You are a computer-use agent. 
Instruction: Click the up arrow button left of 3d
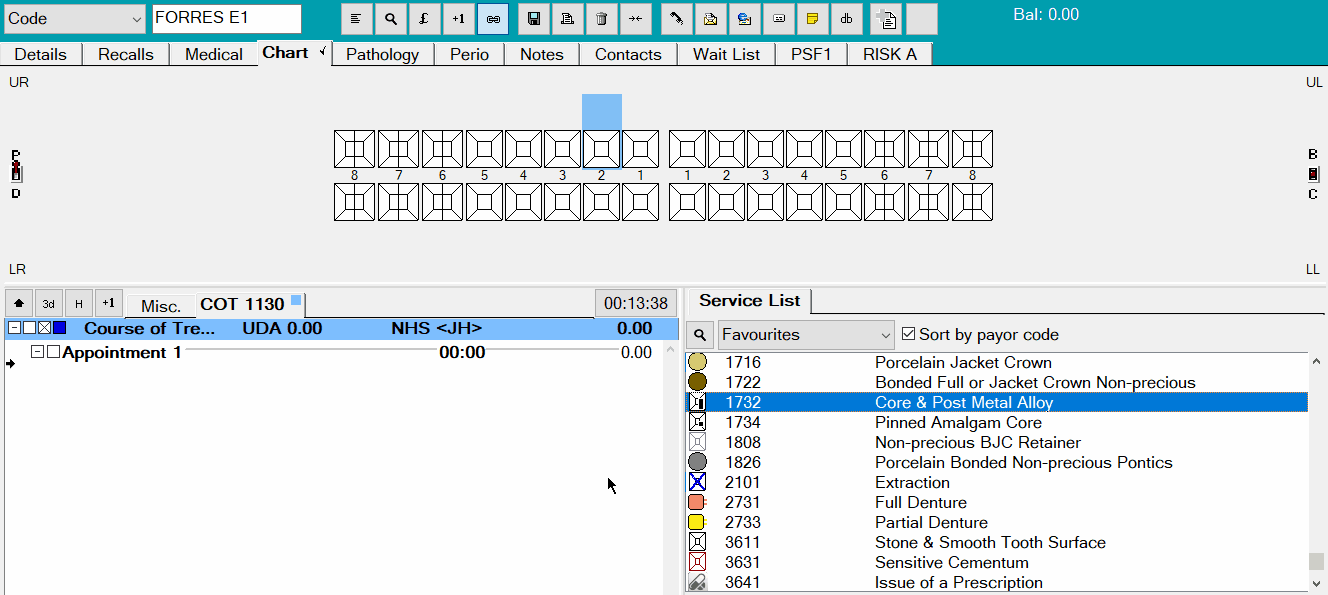pos(19,304)
